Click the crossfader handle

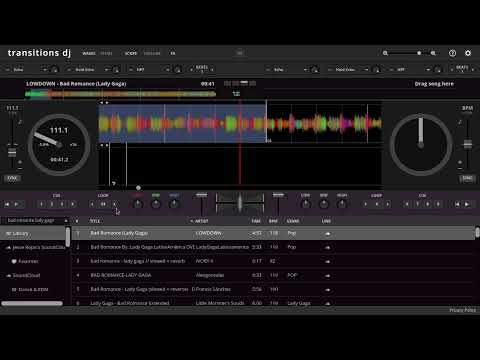[240, 203]
